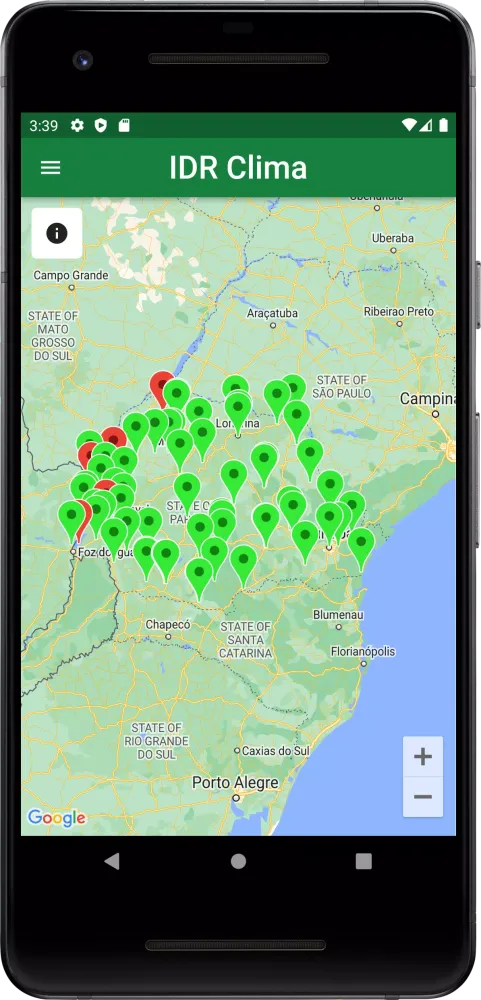Tap the battery indicator in status bar
Image resolution: width=481 pixels, height=1000 pixels.
pyautogui.click(x=443, y=126)
